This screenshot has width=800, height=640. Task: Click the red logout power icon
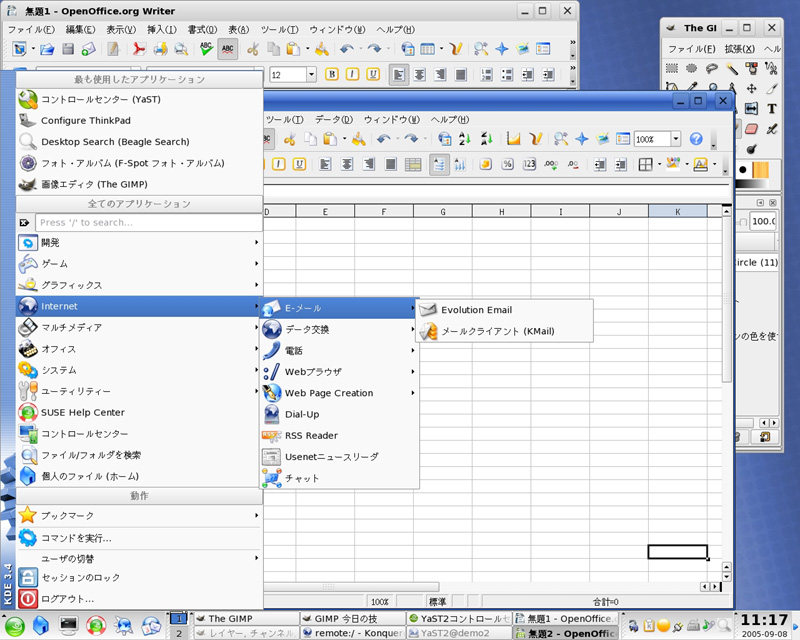(28, 599)
